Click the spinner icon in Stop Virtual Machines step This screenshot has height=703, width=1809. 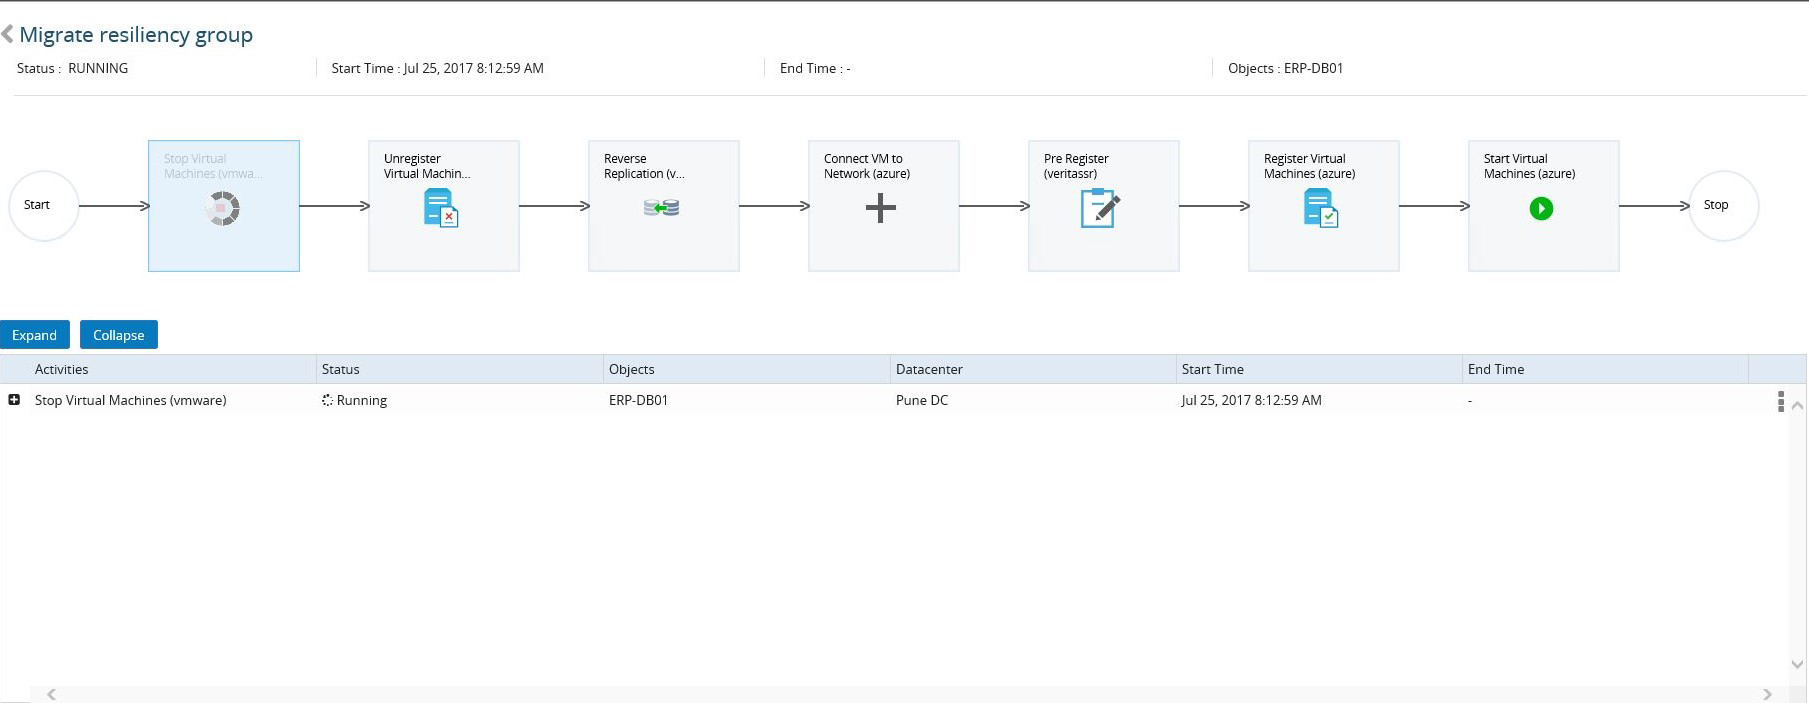[223, 208]
